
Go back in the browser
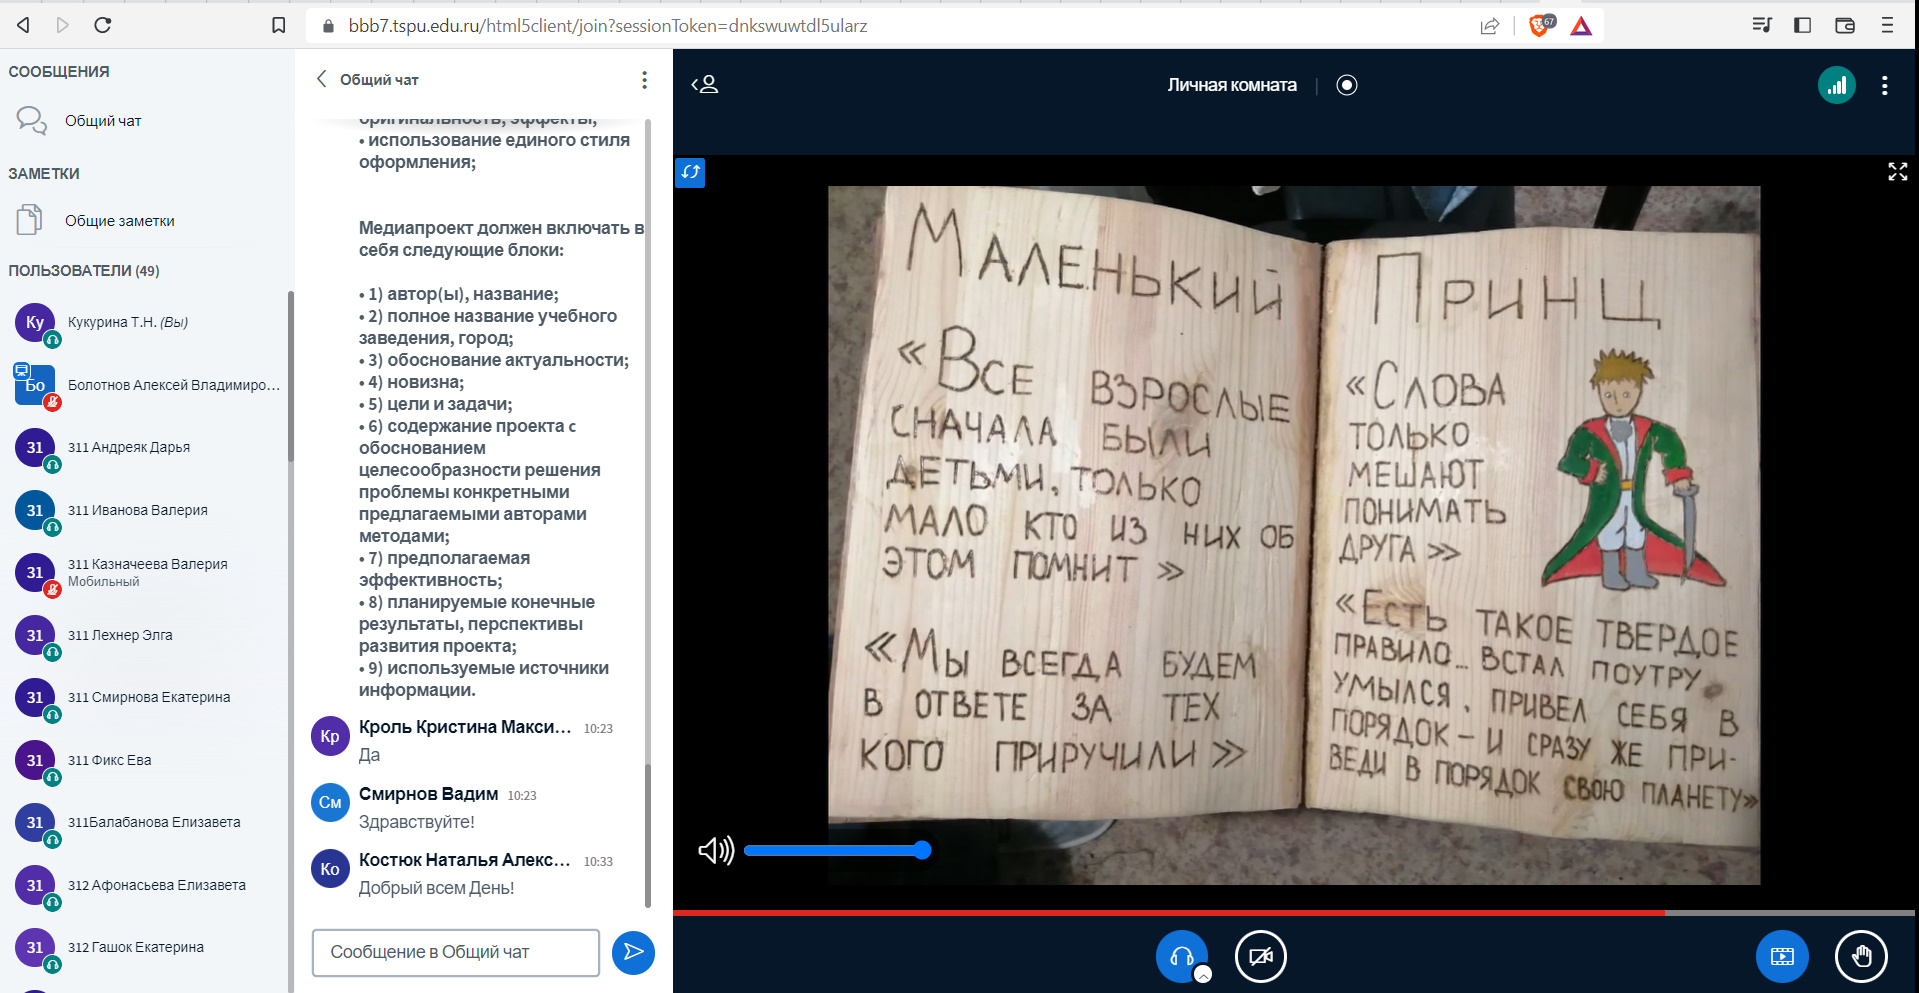point(23,25)
